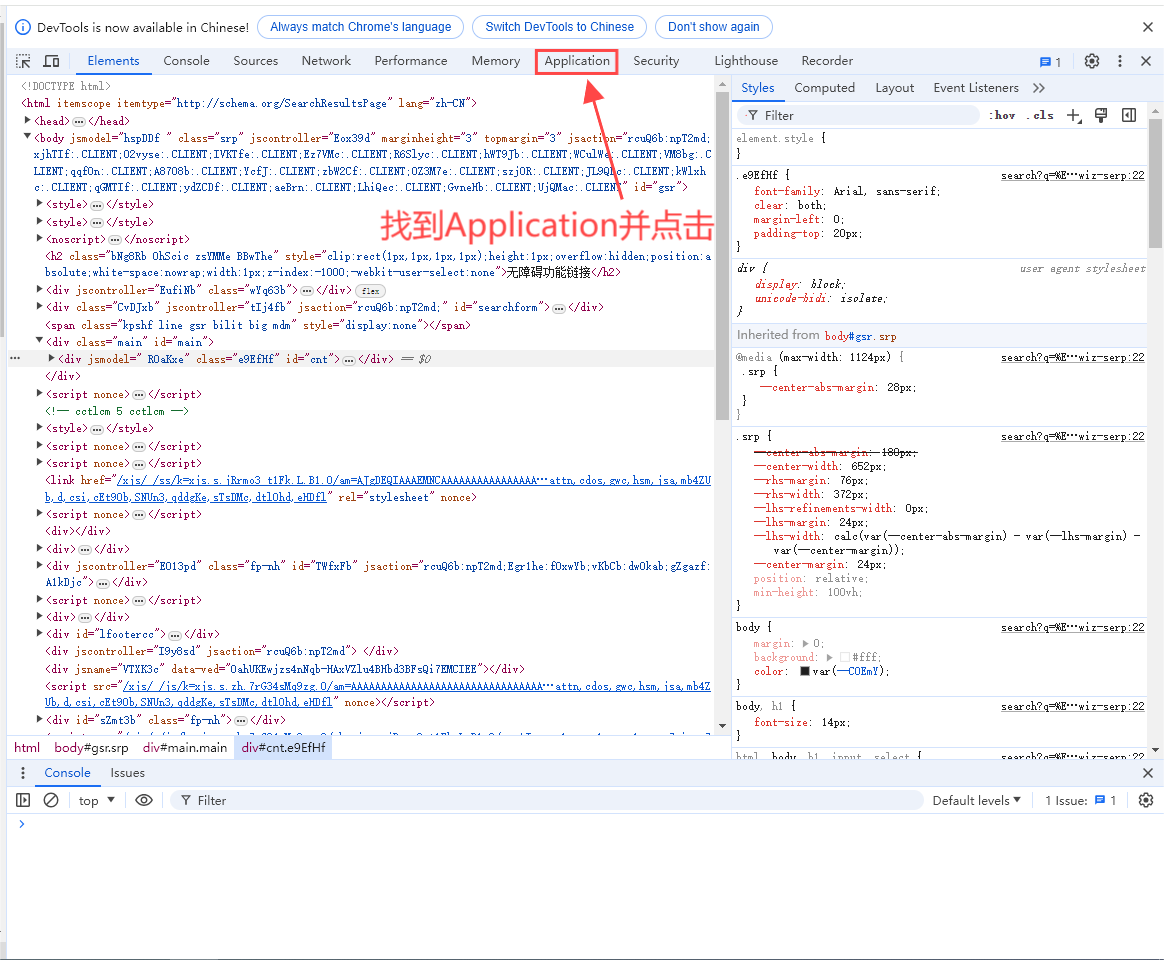Click Always match Chrome's language button
The height and width of the screenshot is (960, 1164).
[x=361, y=27]
